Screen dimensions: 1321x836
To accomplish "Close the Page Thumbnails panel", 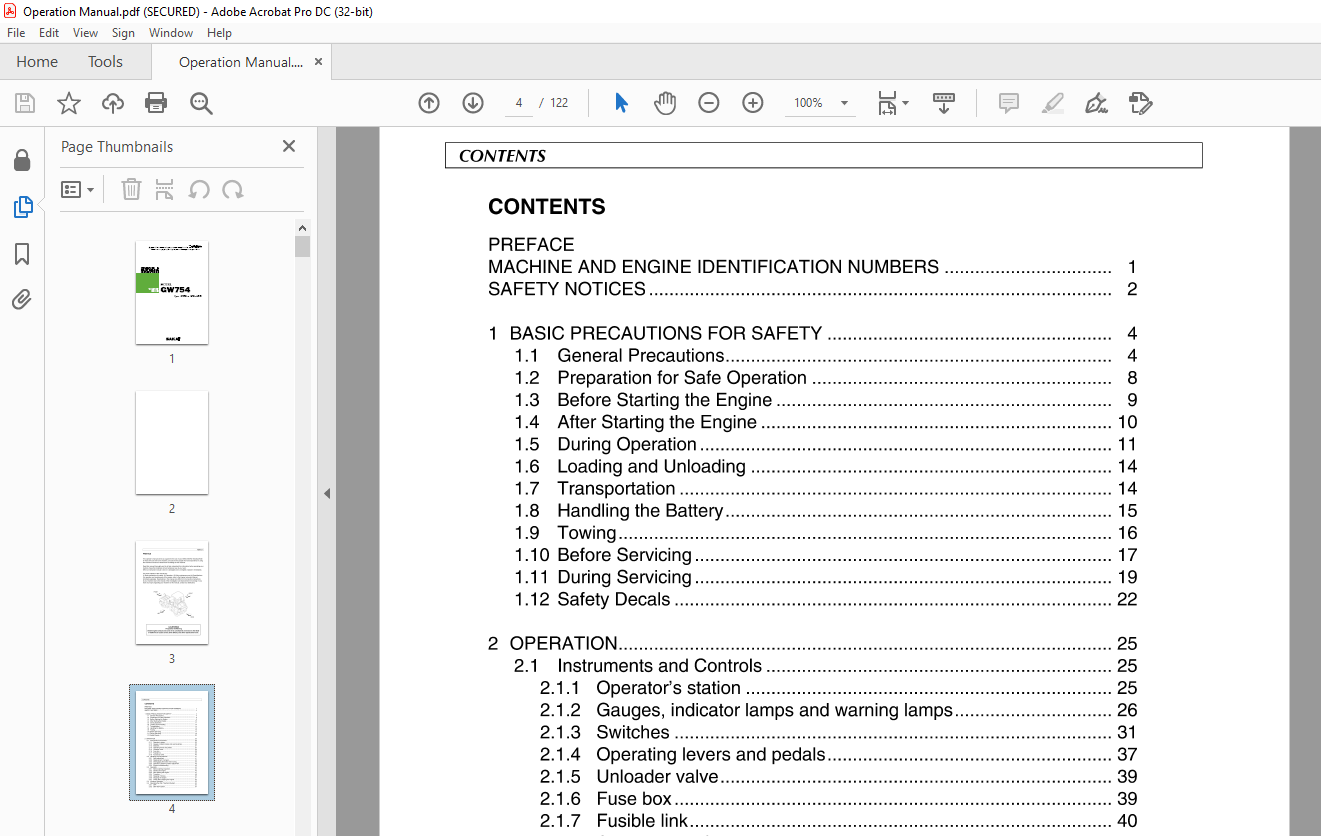I will 289,146.
